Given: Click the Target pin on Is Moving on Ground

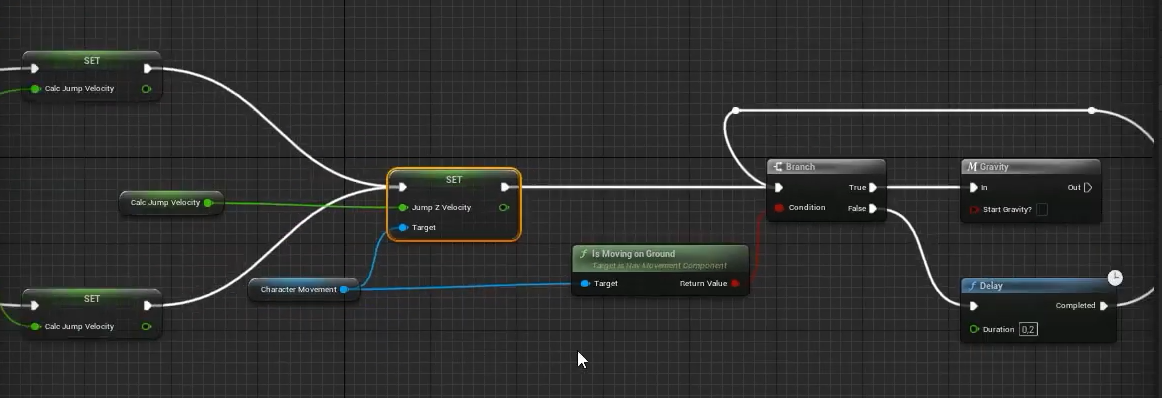Looking at the screenshot, I should [x=585, y=283].
